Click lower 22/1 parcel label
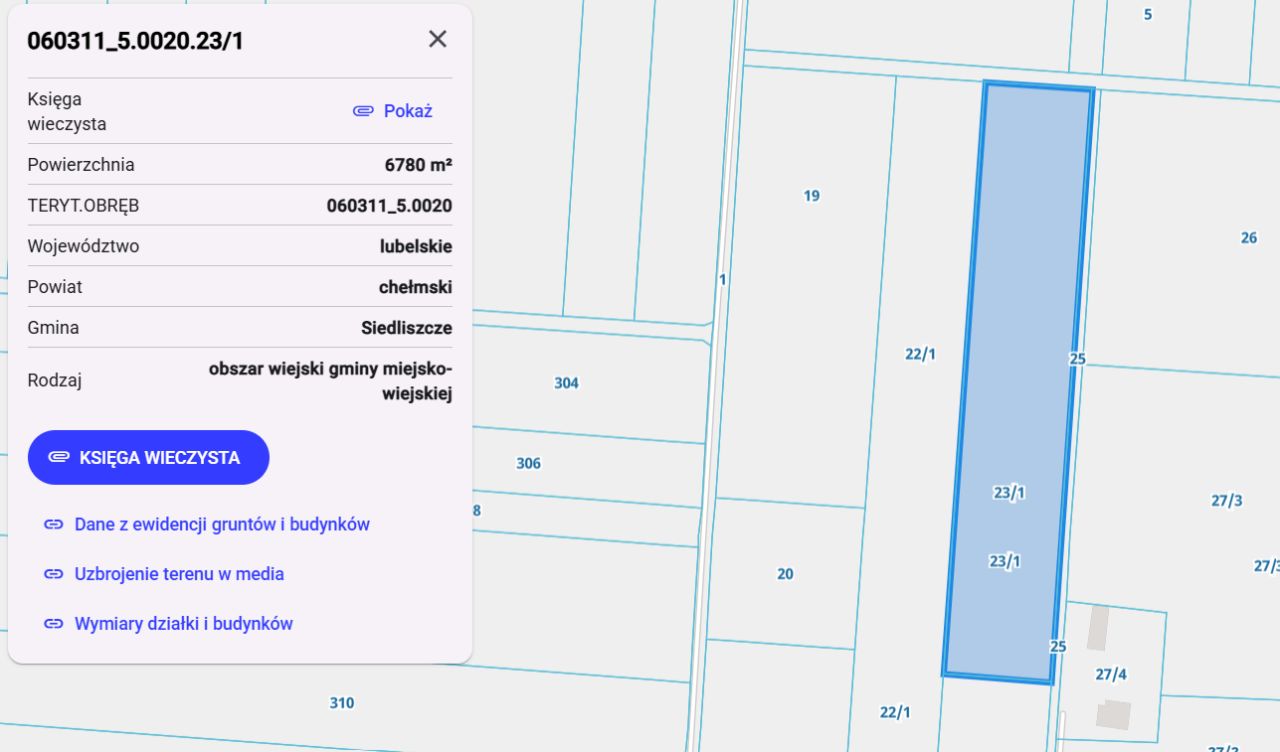1280x752 pixels. click(895, 712)
